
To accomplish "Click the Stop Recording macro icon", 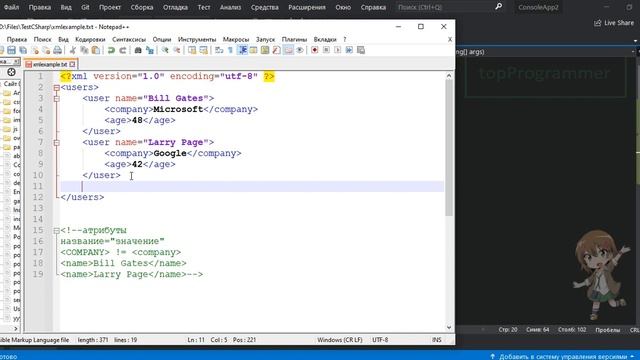I will click(x=326, y=50).
